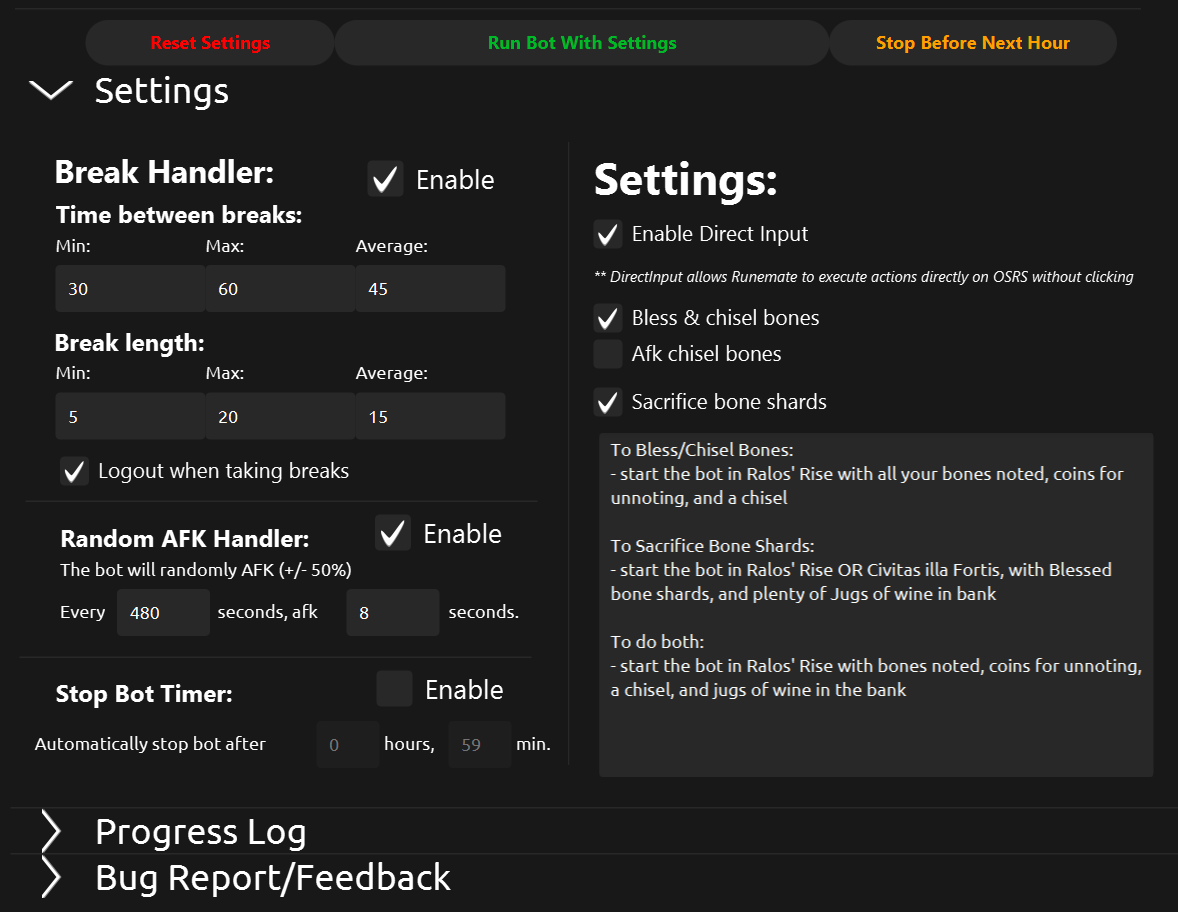
Task: Expand the Progress Log section
Action: coord(51,832)
